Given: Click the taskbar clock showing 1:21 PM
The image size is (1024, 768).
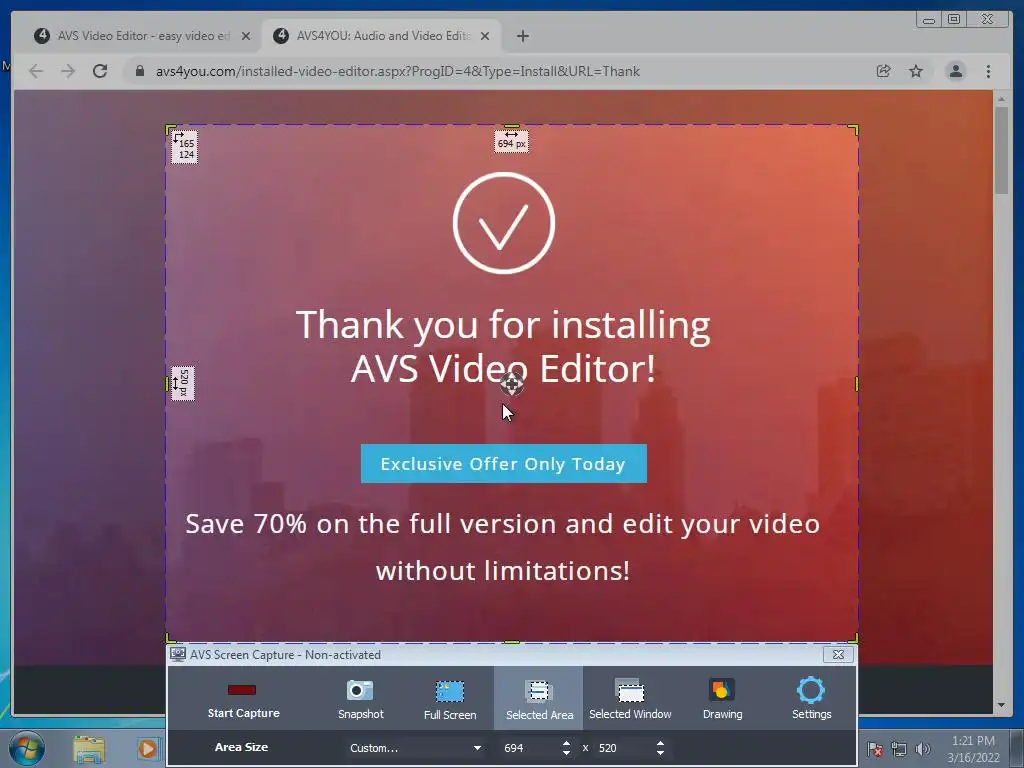Looking at the screenshot, I should pos(973,749).
